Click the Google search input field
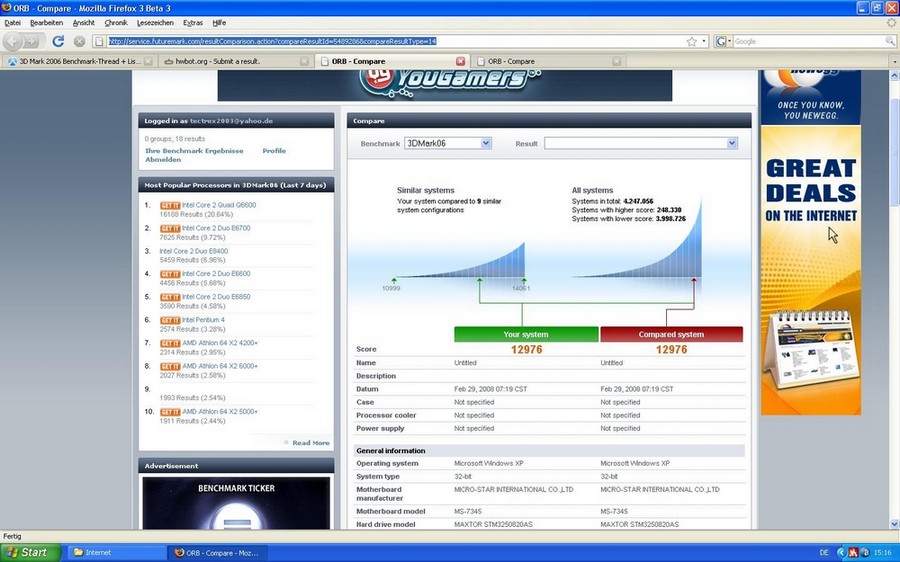This screenshot has width=900, height=562. tap(808, 41)
